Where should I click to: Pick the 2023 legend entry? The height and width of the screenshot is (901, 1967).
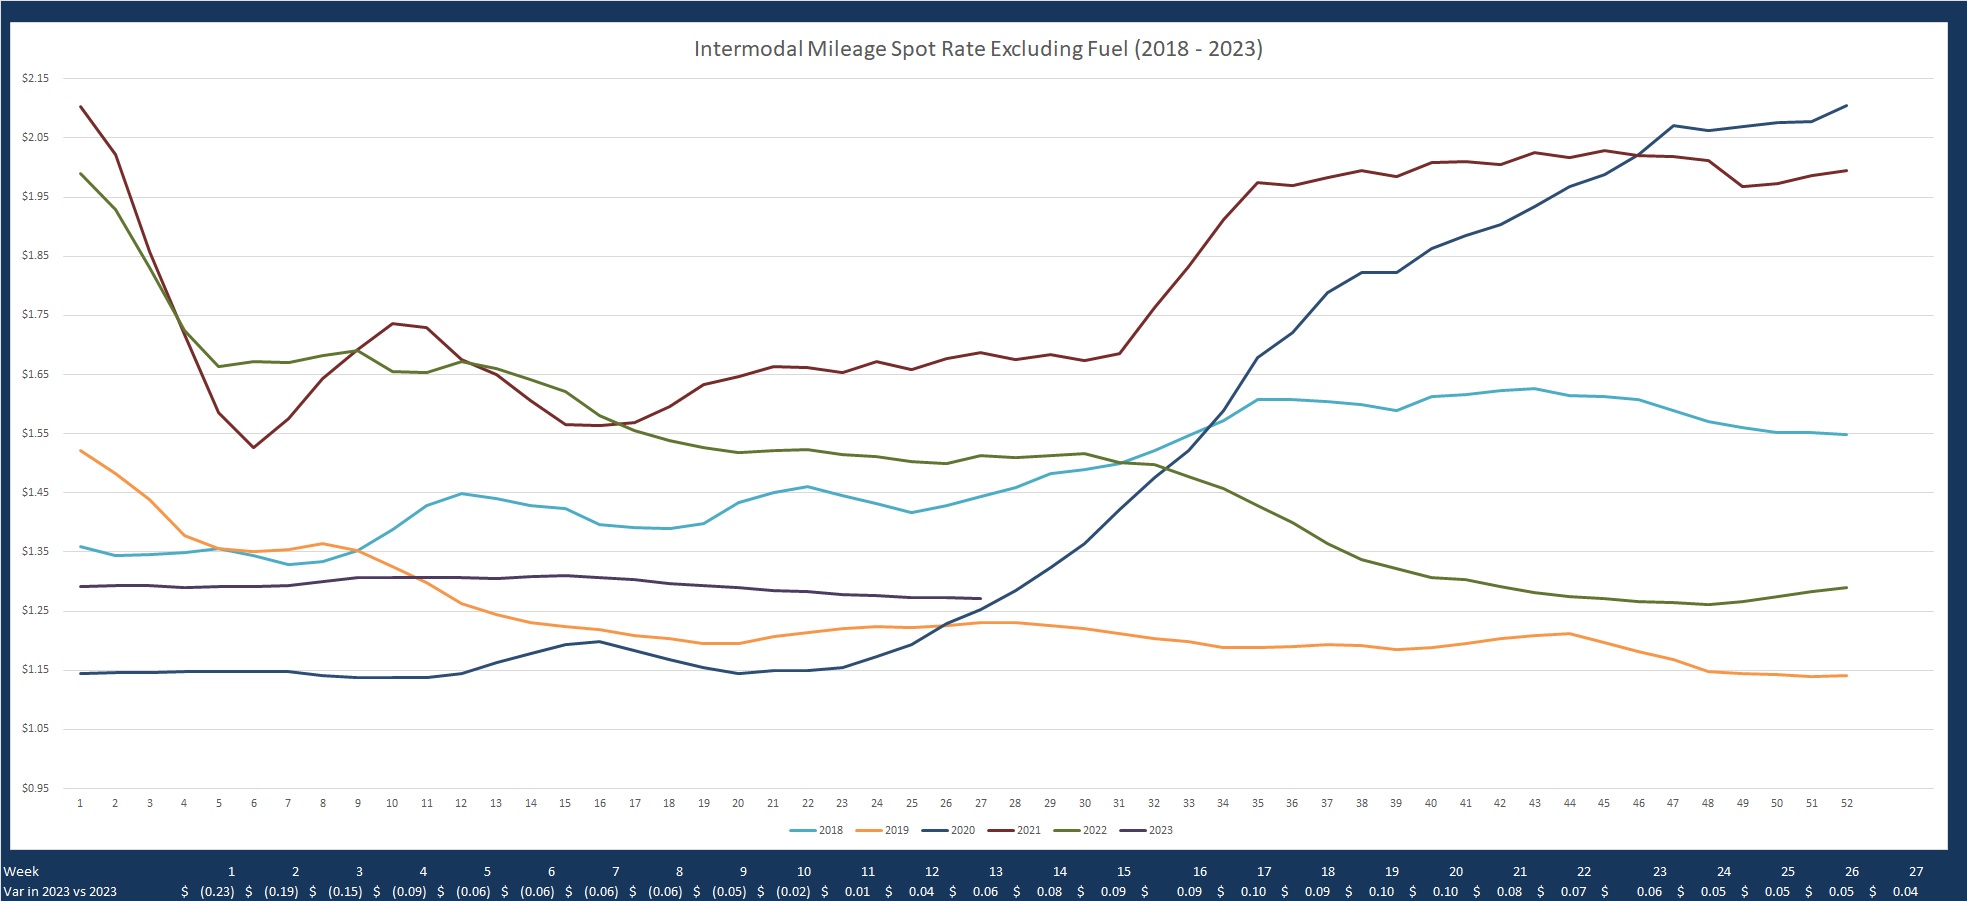coord(1147,830)
